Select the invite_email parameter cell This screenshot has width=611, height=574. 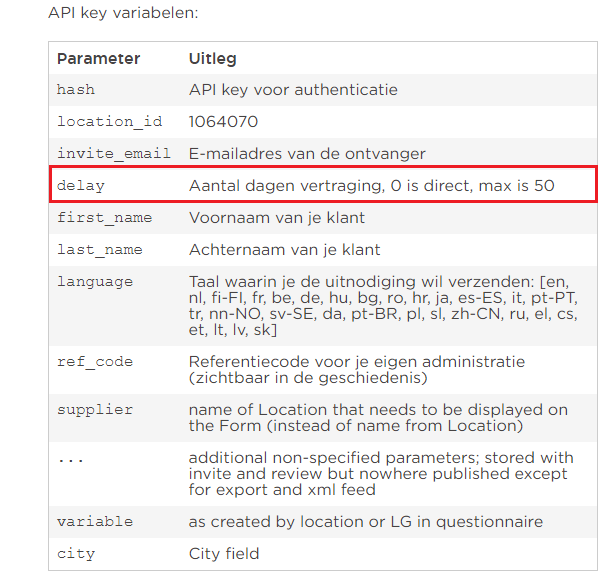114,154
